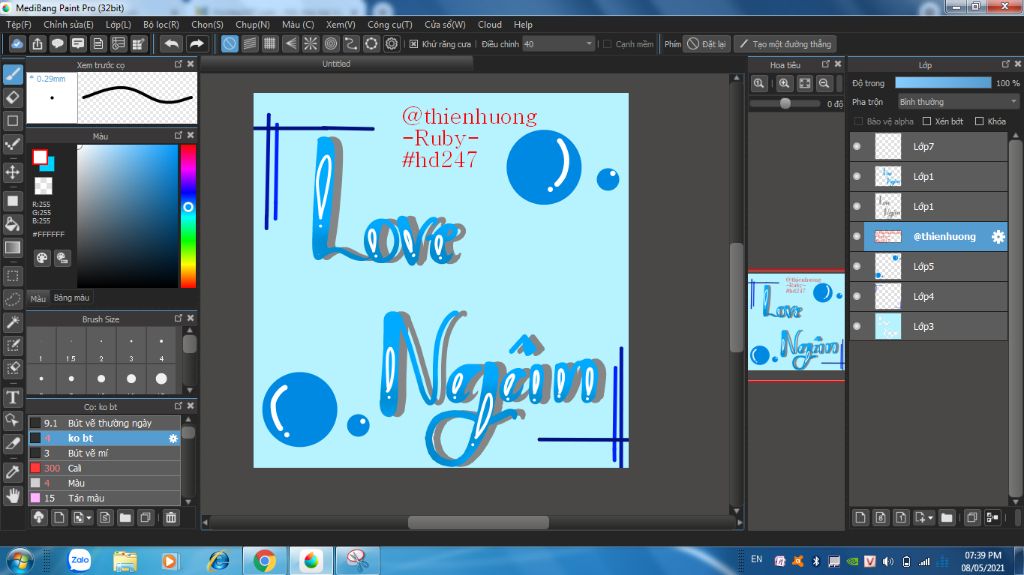Enable the Cạnh mềm checkbox
The image size is (1024, 575).
607,44
